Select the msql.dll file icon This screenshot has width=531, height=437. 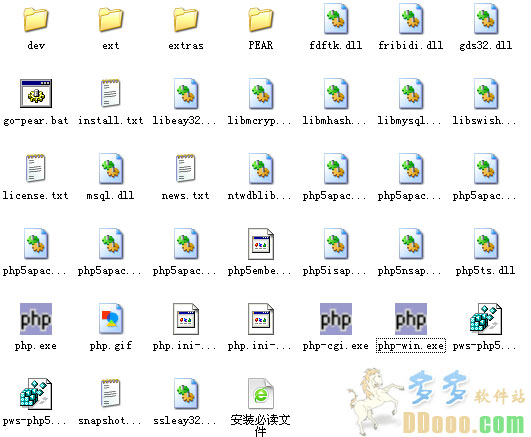coord(111,169)
